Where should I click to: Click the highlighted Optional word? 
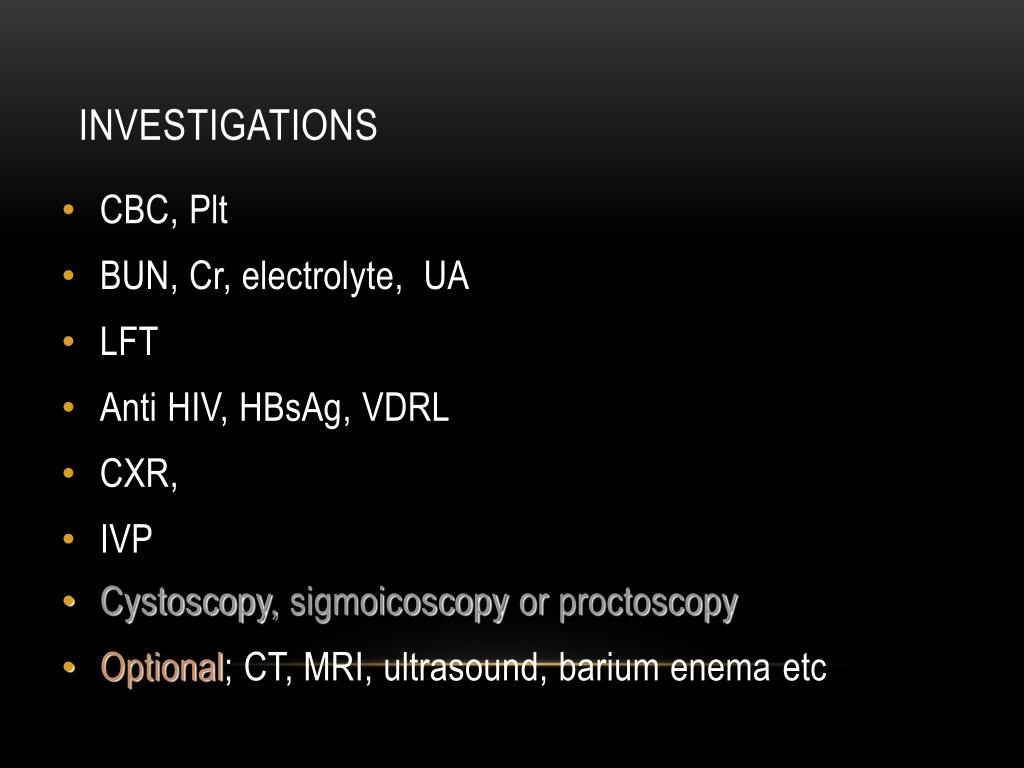tap(162, 669)
